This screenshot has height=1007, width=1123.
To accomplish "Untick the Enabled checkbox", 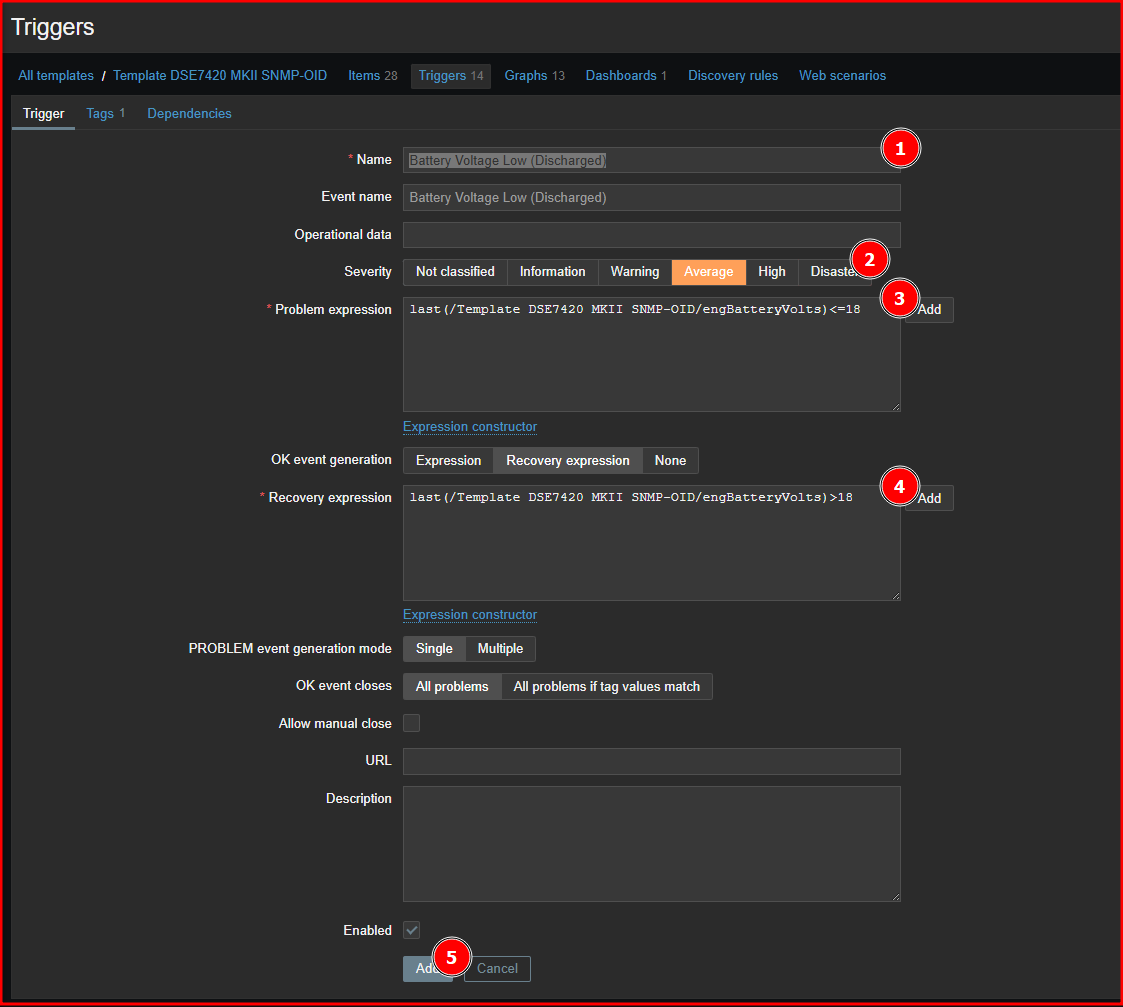I will pyautogui.click(x=412, y=930).
